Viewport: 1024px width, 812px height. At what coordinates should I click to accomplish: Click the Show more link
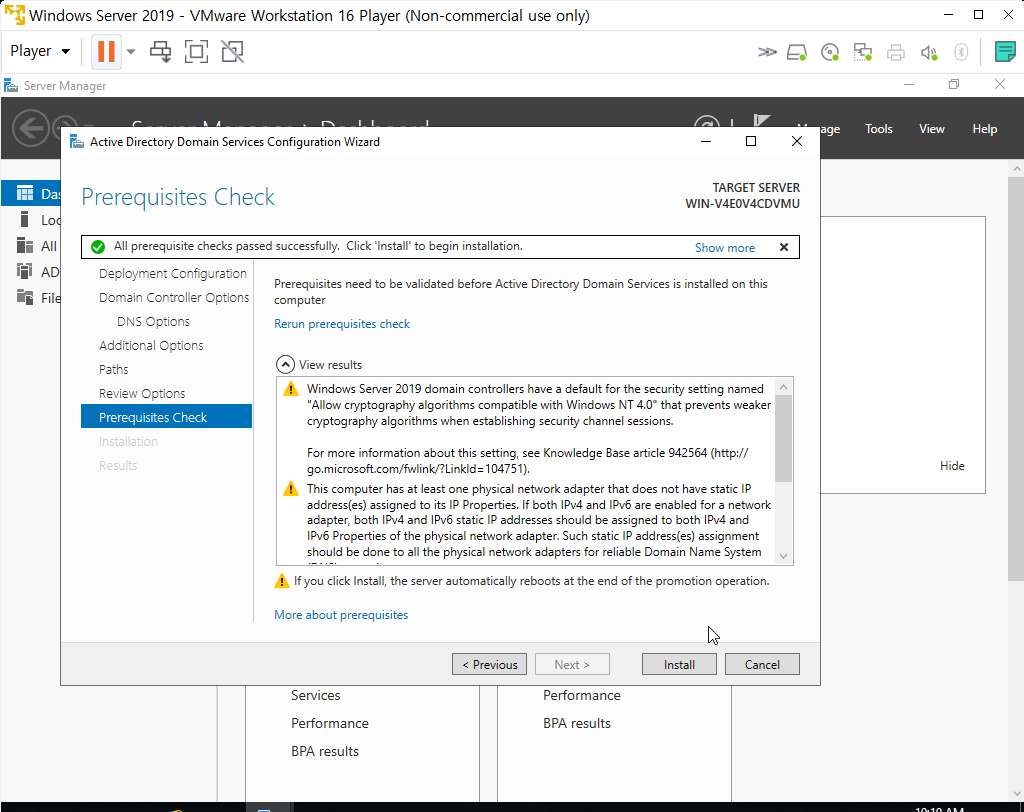tap(724, 248)
